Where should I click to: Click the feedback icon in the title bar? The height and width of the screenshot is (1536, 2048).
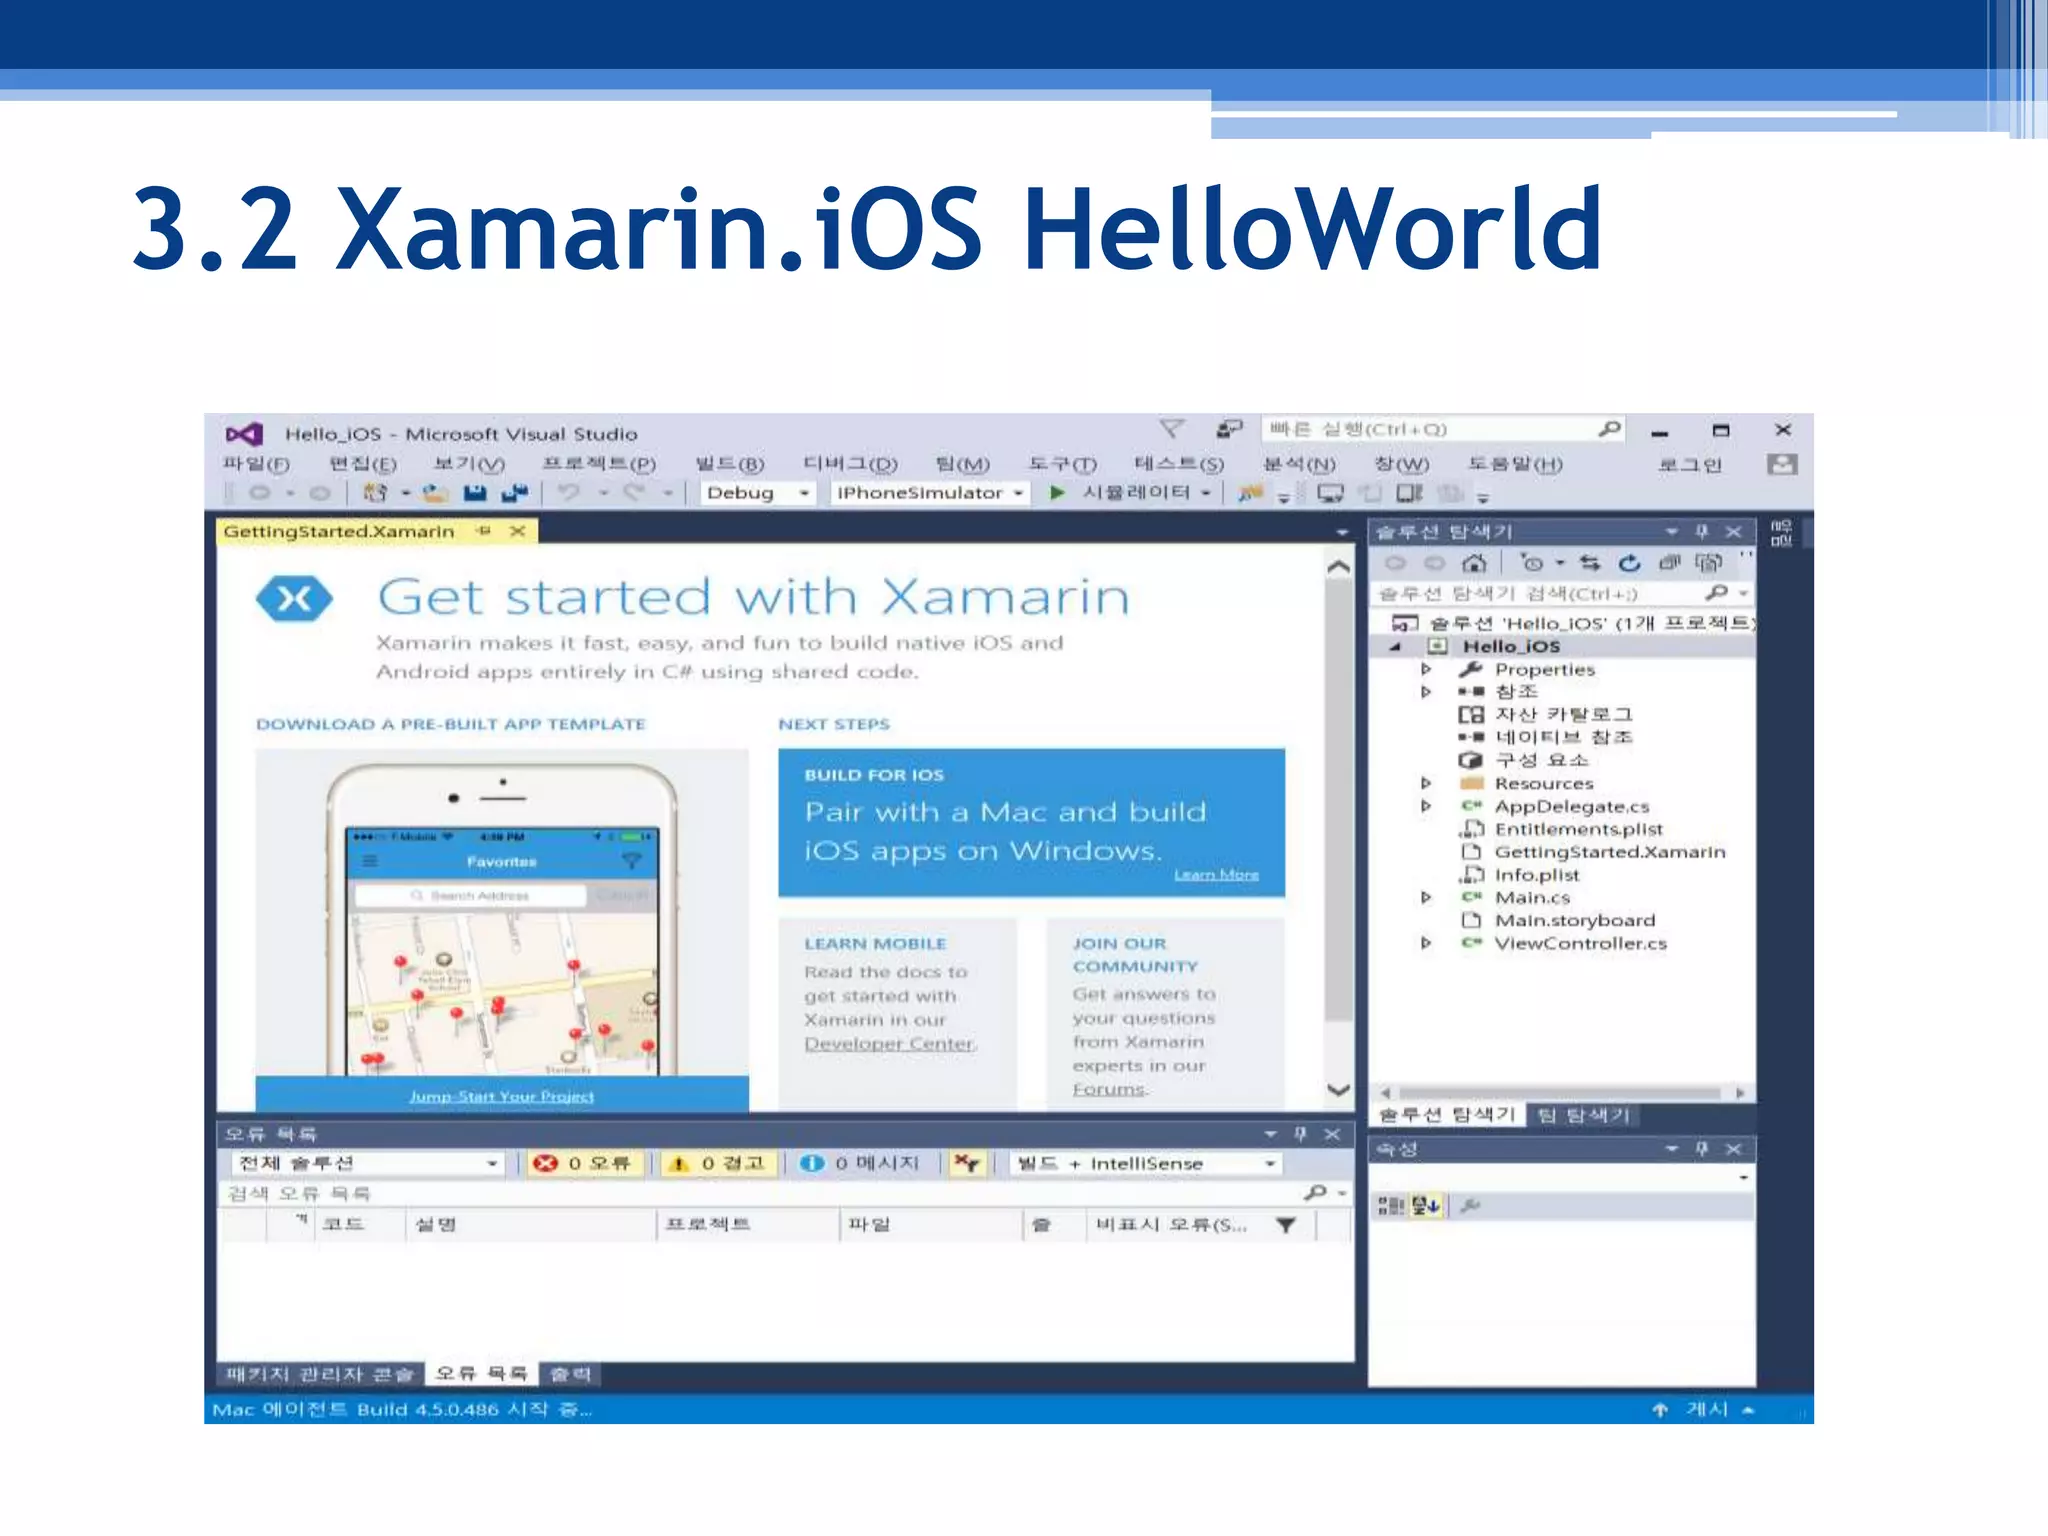[x=1229, y=429]
